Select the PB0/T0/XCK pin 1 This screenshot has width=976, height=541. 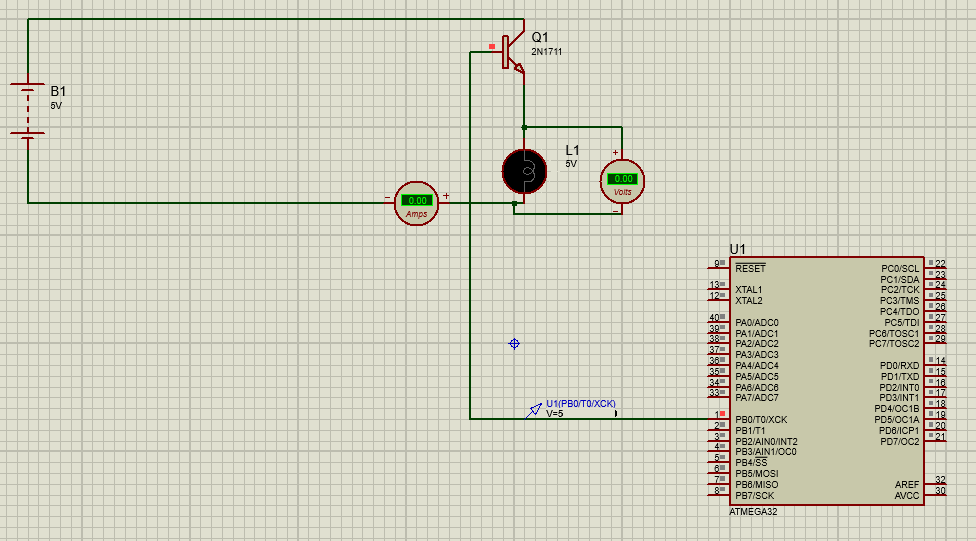click(x=718, y=415)
